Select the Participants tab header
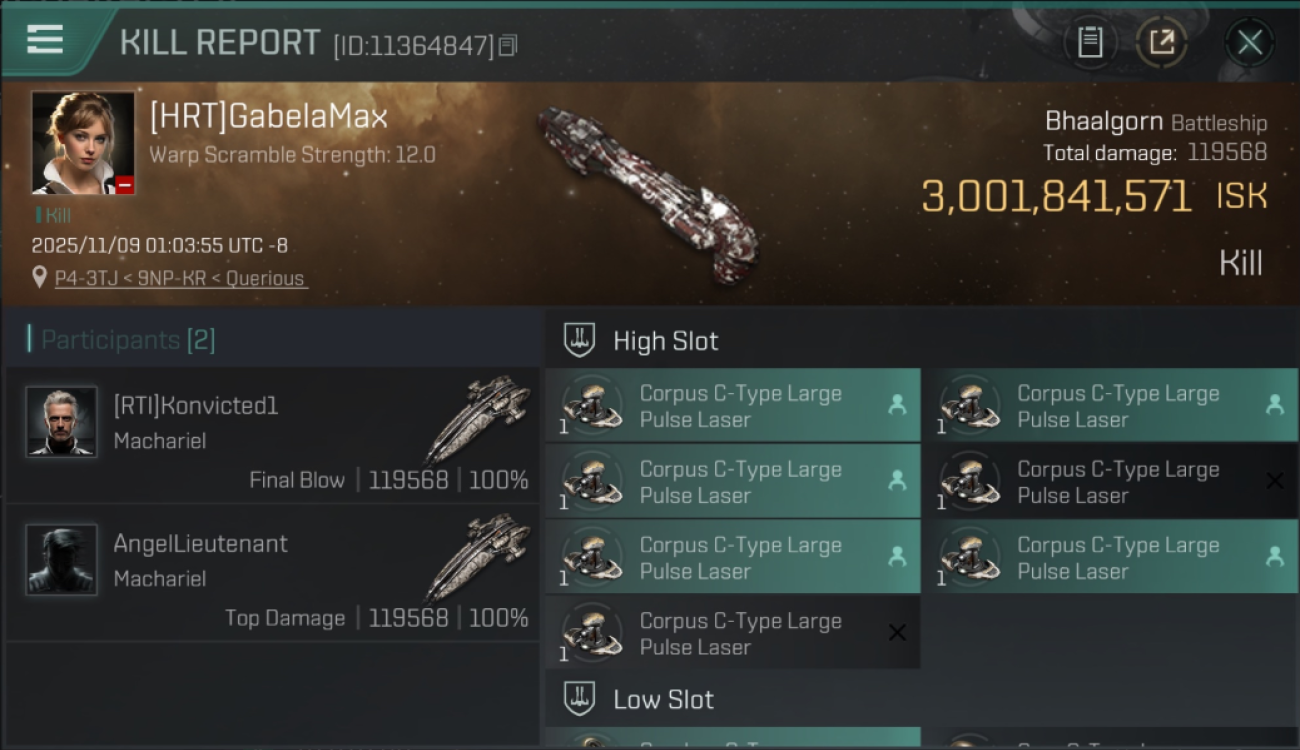The height and width of the screenshot is (750, 1300). tap(121, 340)
